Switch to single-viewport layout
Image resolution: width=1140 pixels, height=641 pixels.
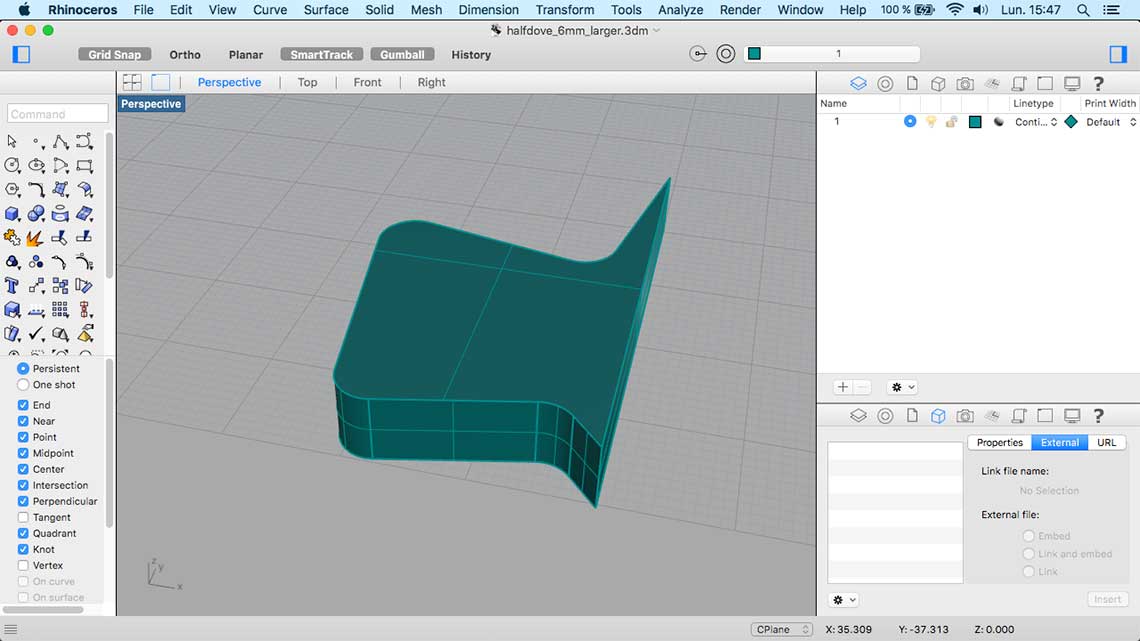pyautogui.click(x=161, y=82)
